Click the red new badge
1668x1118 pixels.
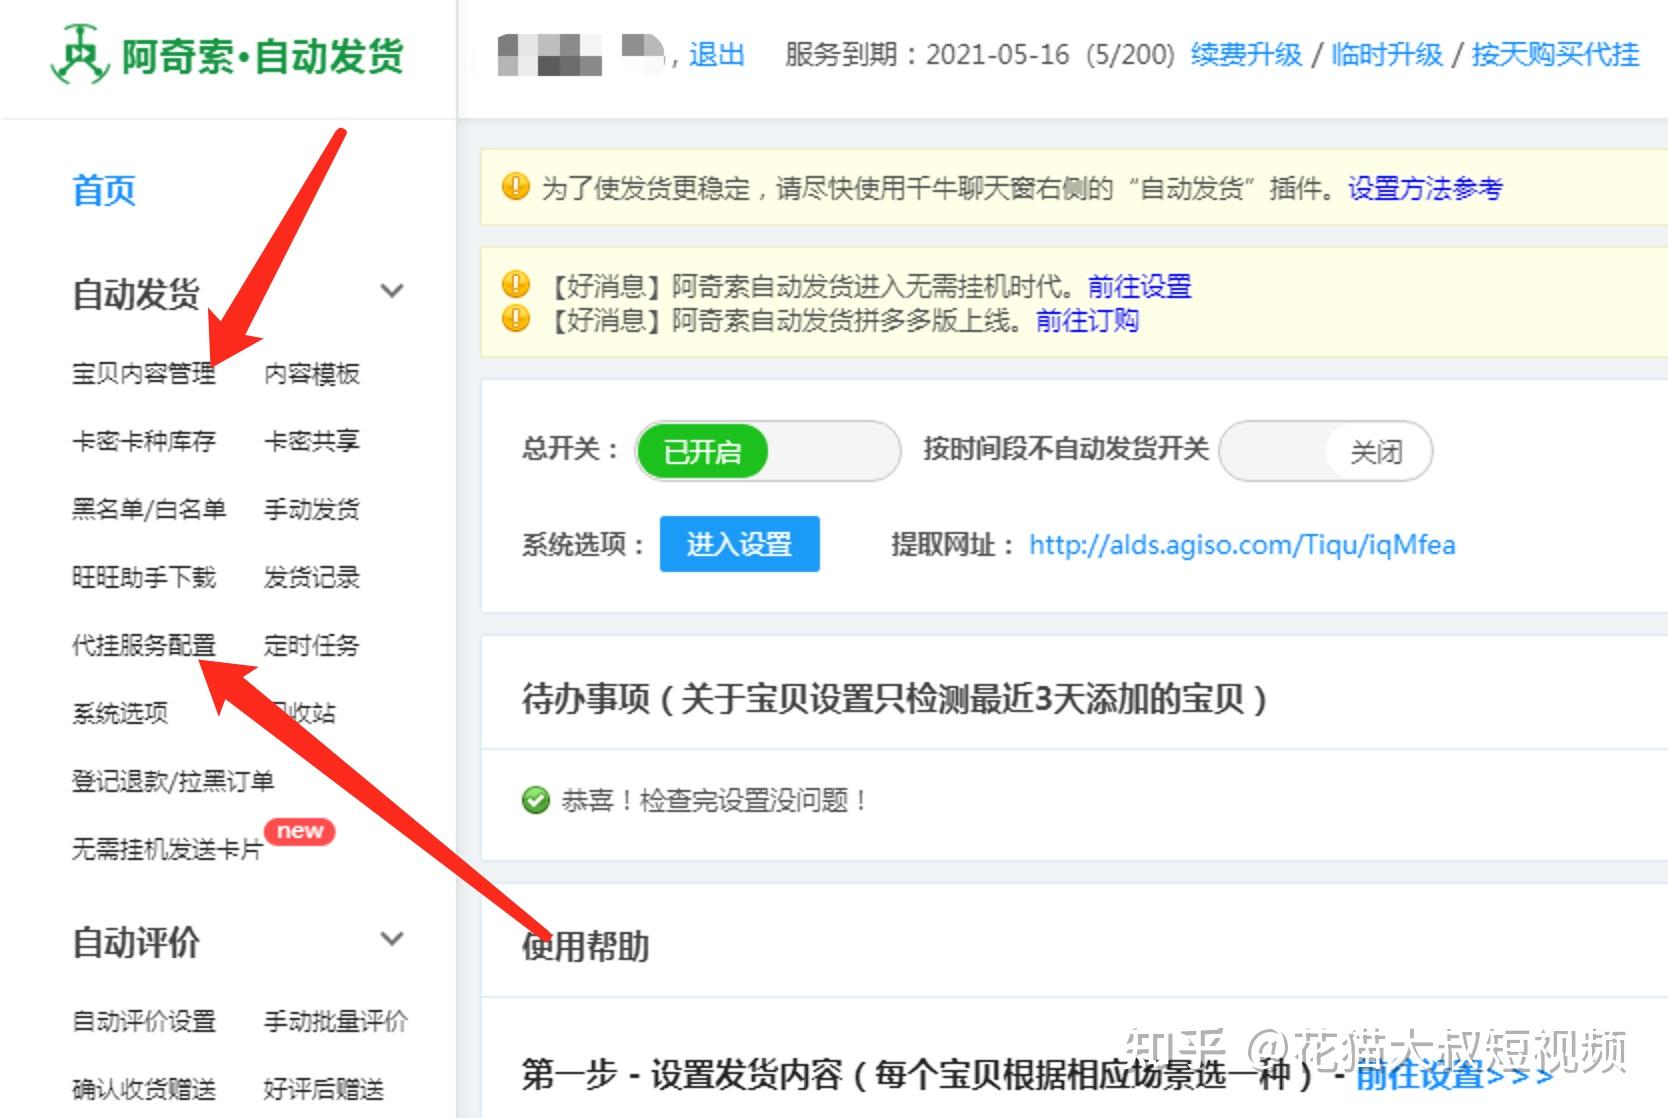[299, 831]
